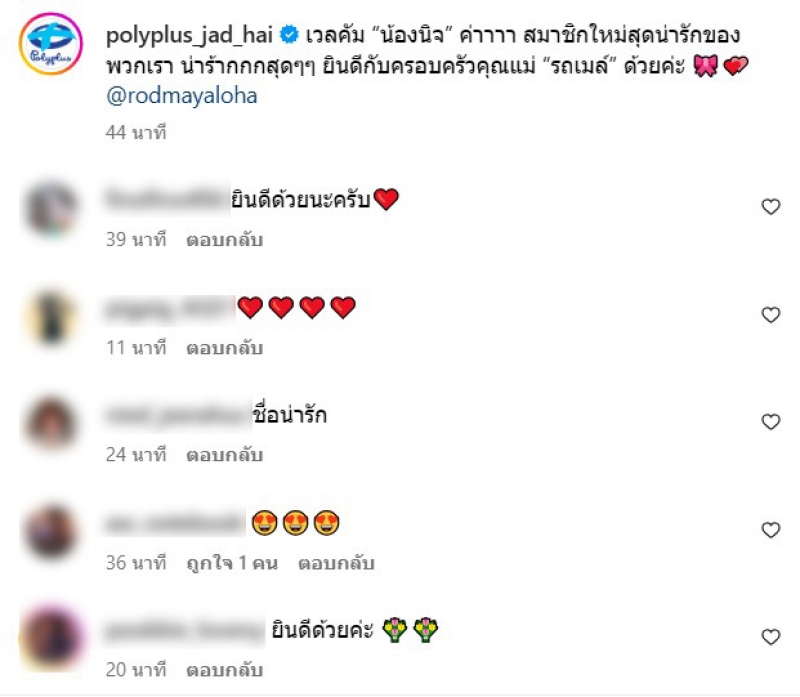Like the comment ยินดีด้วยนะครับ with the heart

pos(770,207)
